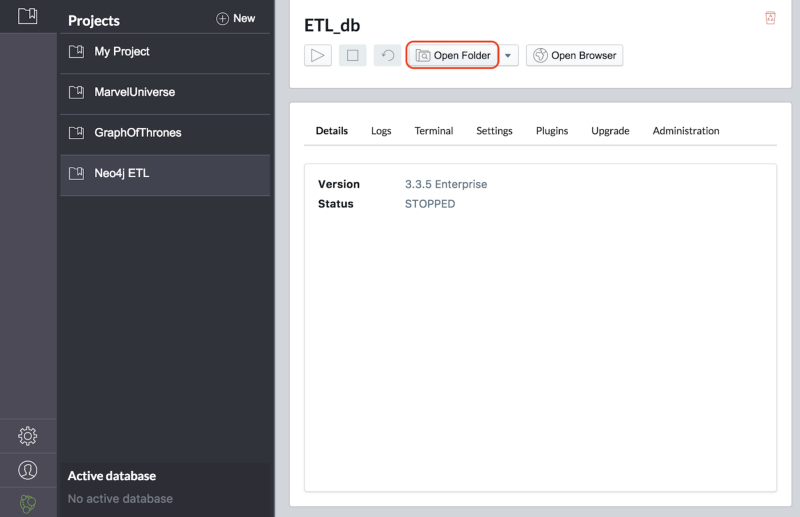Stop the database with the square button
800x517 pixels.
(x=353, y=55)
